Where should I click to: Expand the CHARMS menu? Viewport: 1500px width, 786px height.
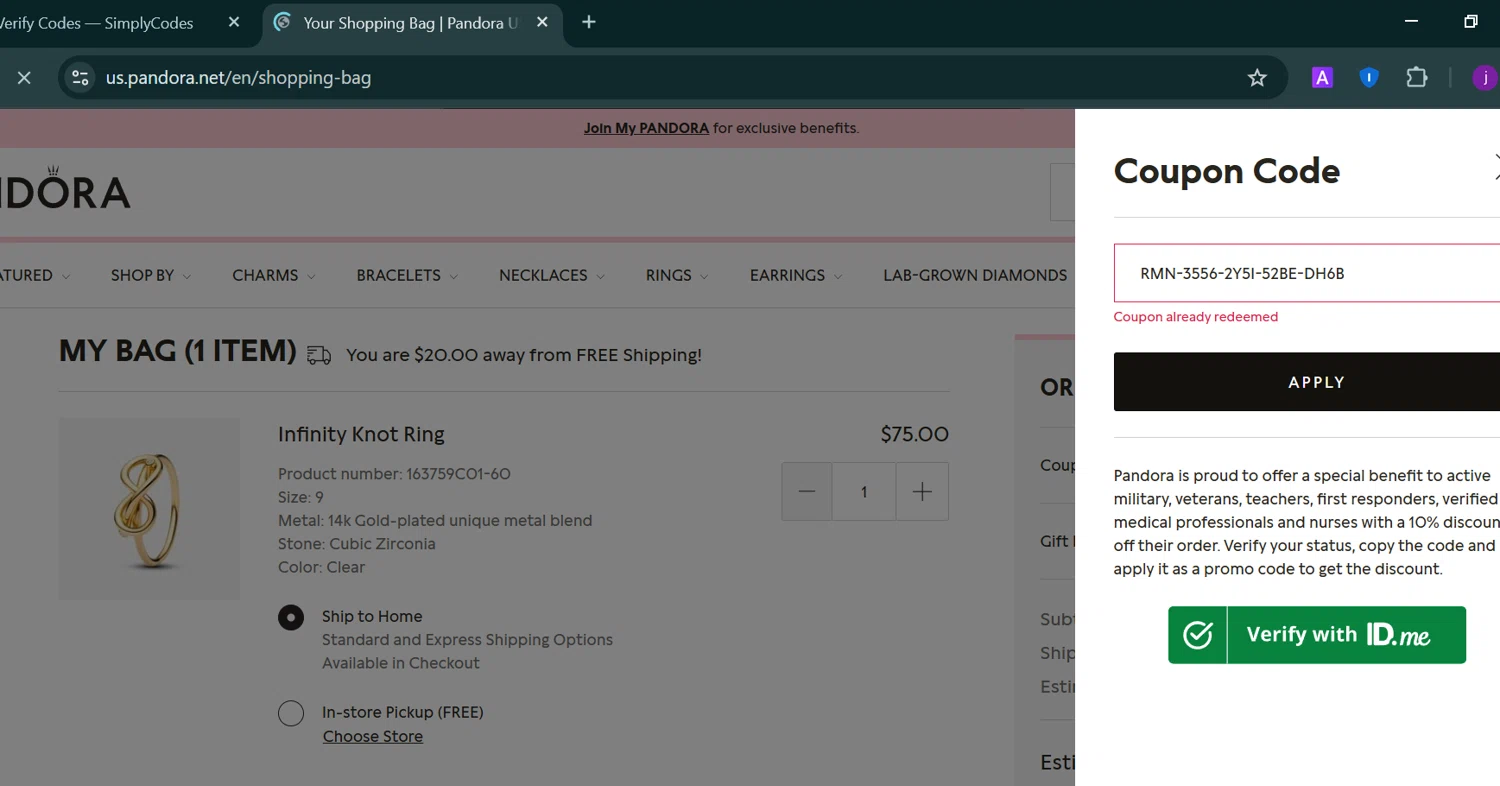[274, 276]
